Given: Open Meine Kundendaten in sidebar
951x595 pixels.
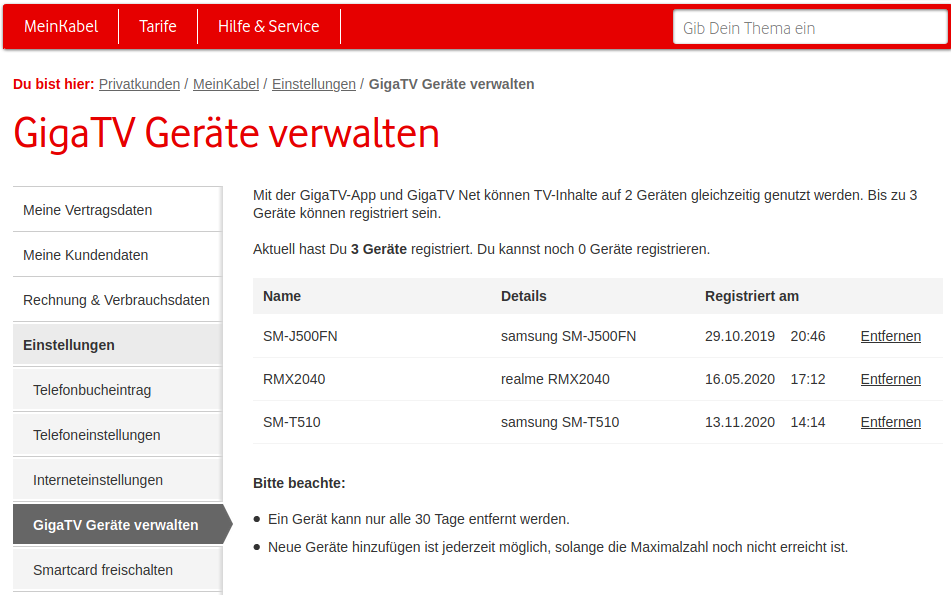Looking at the screenshot, I should [118, 255].
